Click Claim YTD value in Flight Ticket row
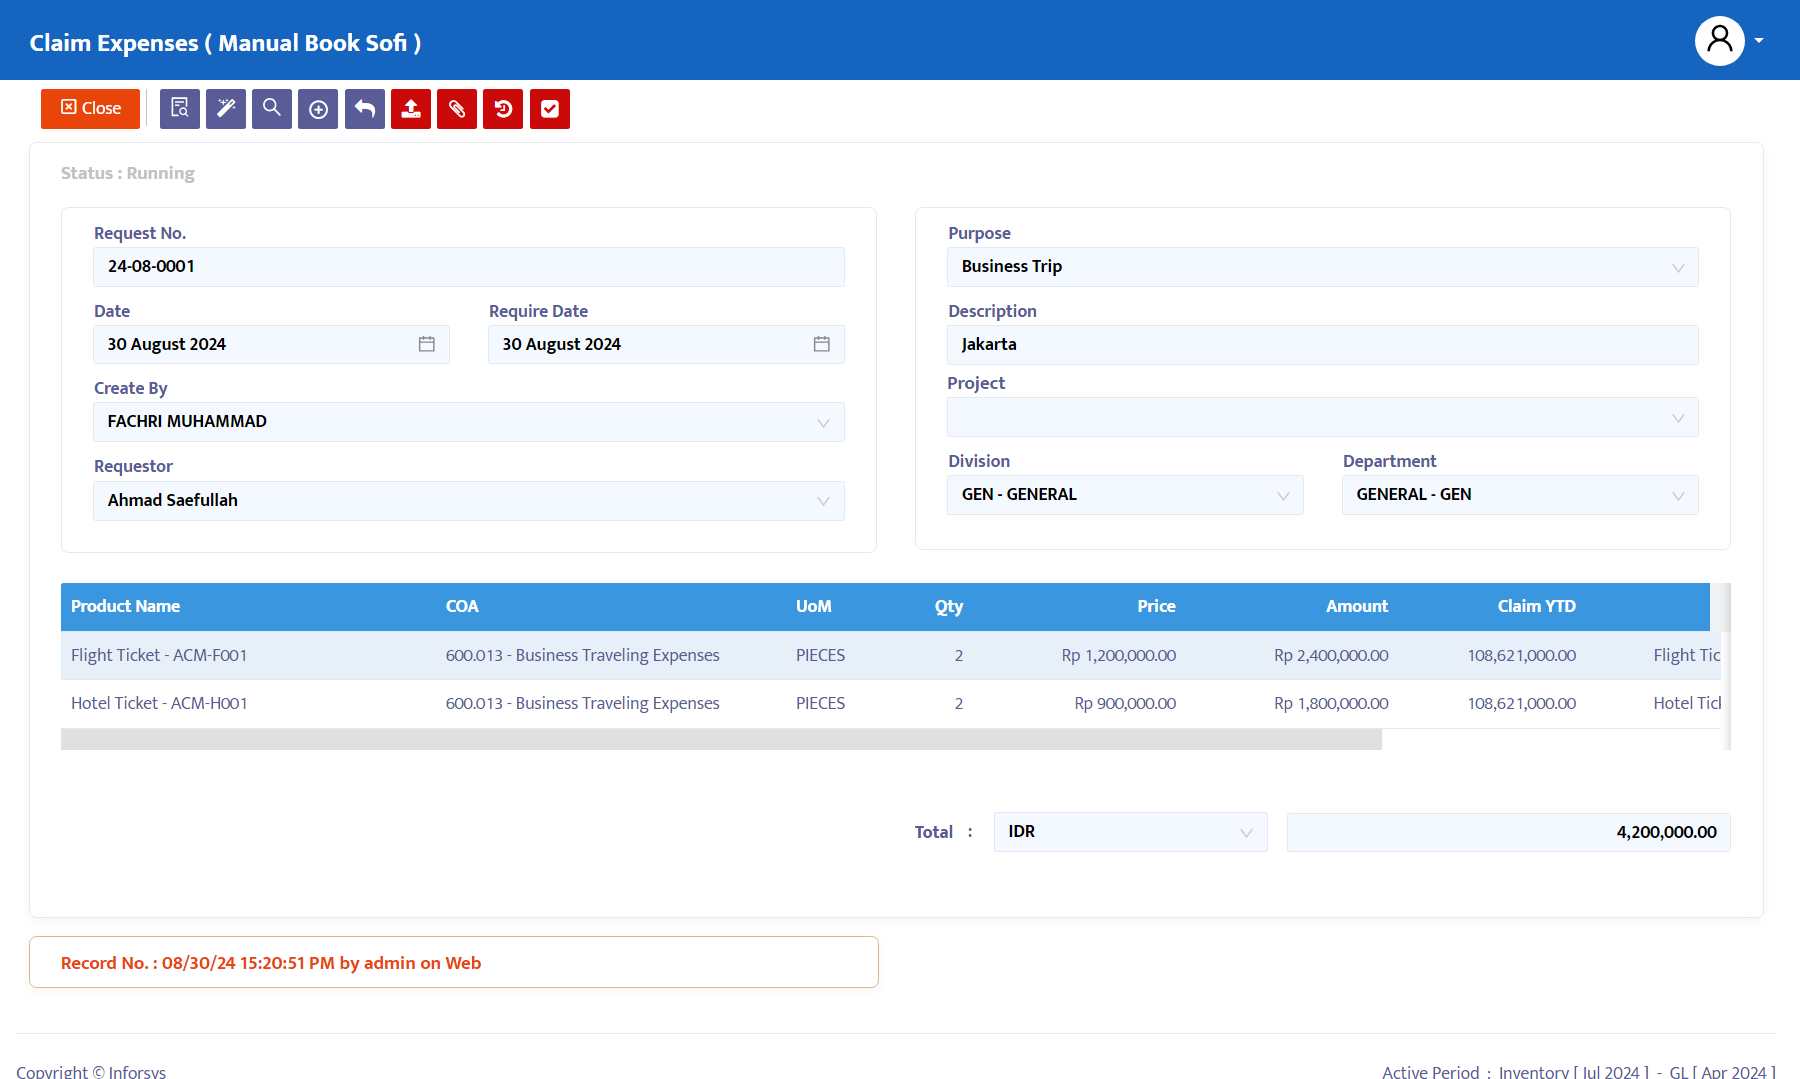The width and height of the screenshot is (1800, 1079). point(1522,655)
